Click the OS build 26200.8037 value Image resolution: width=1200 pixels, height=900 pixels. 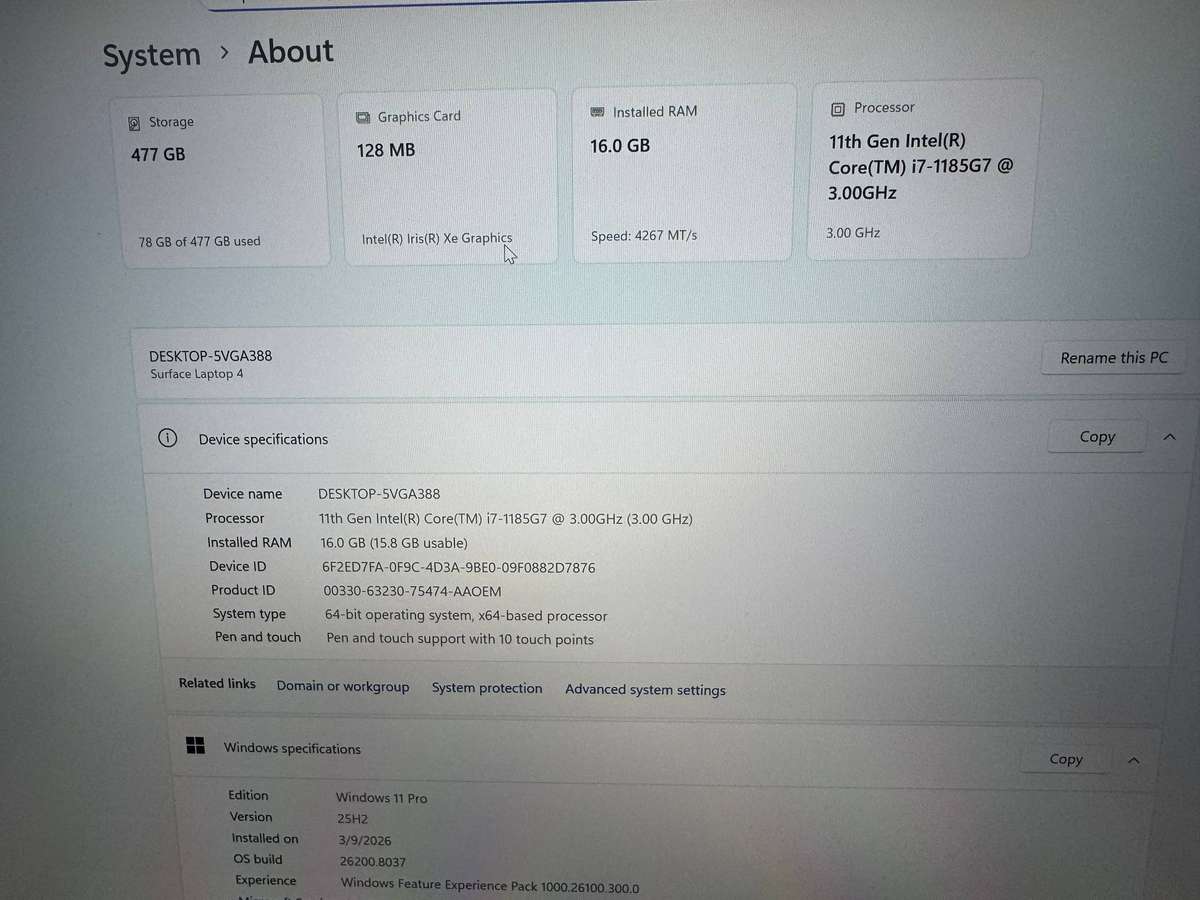coord(373,861)
